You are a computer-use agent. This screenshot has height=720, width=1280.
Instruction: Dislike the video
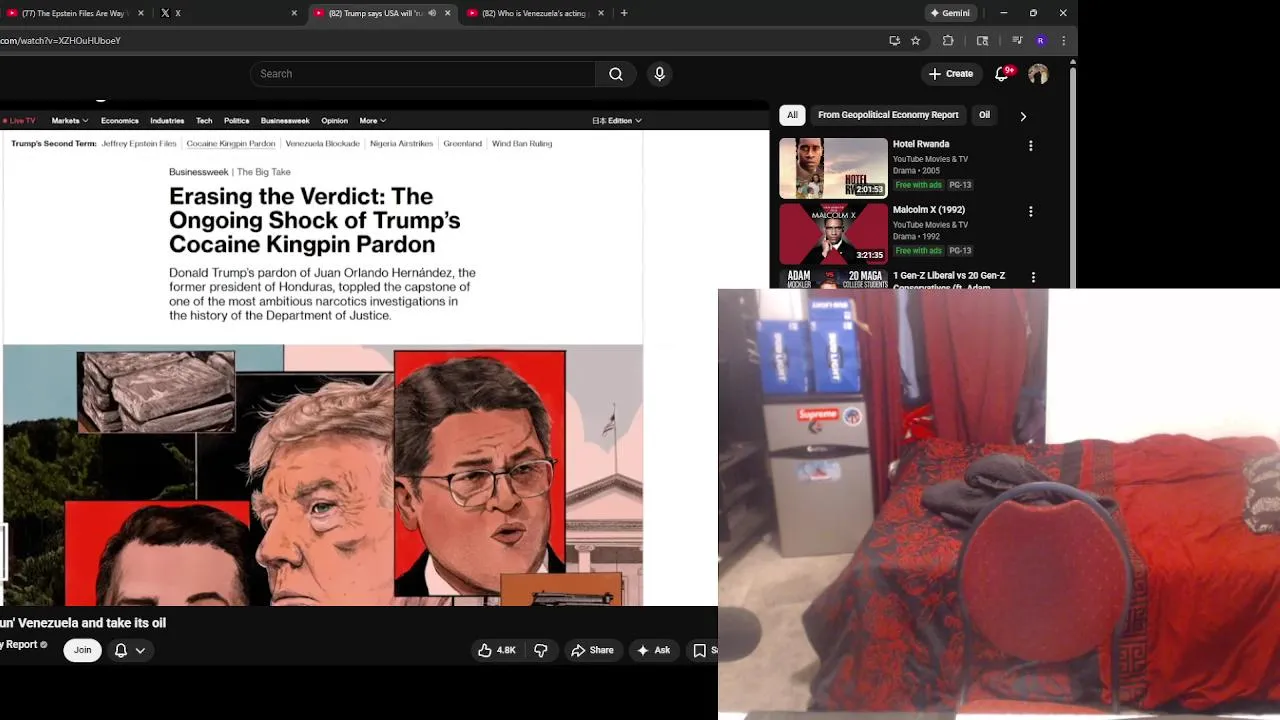pyautogui.click(x=541, y=650)
